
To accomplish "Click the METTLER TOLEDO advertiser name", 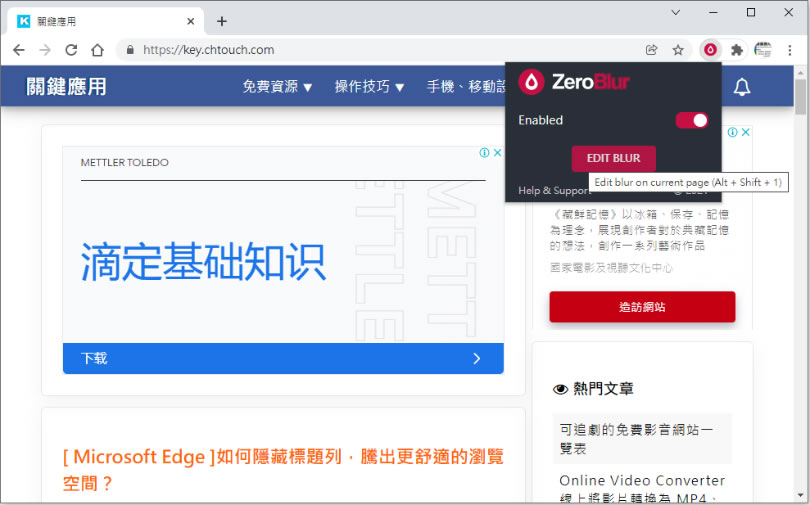I will [124, 163].
